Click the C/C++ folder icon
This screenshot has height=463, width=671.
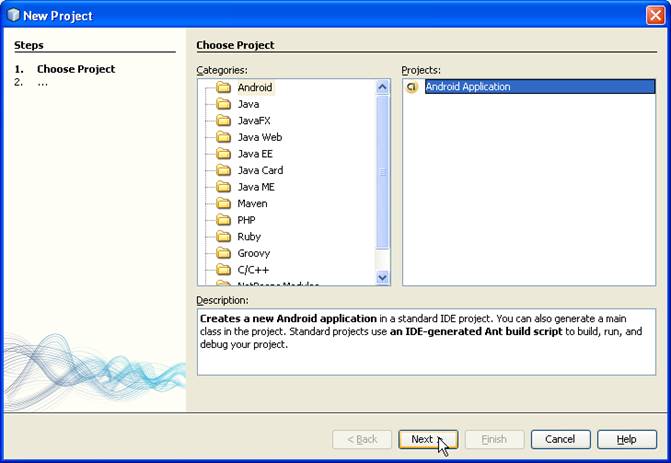click(x=223, y=270)
